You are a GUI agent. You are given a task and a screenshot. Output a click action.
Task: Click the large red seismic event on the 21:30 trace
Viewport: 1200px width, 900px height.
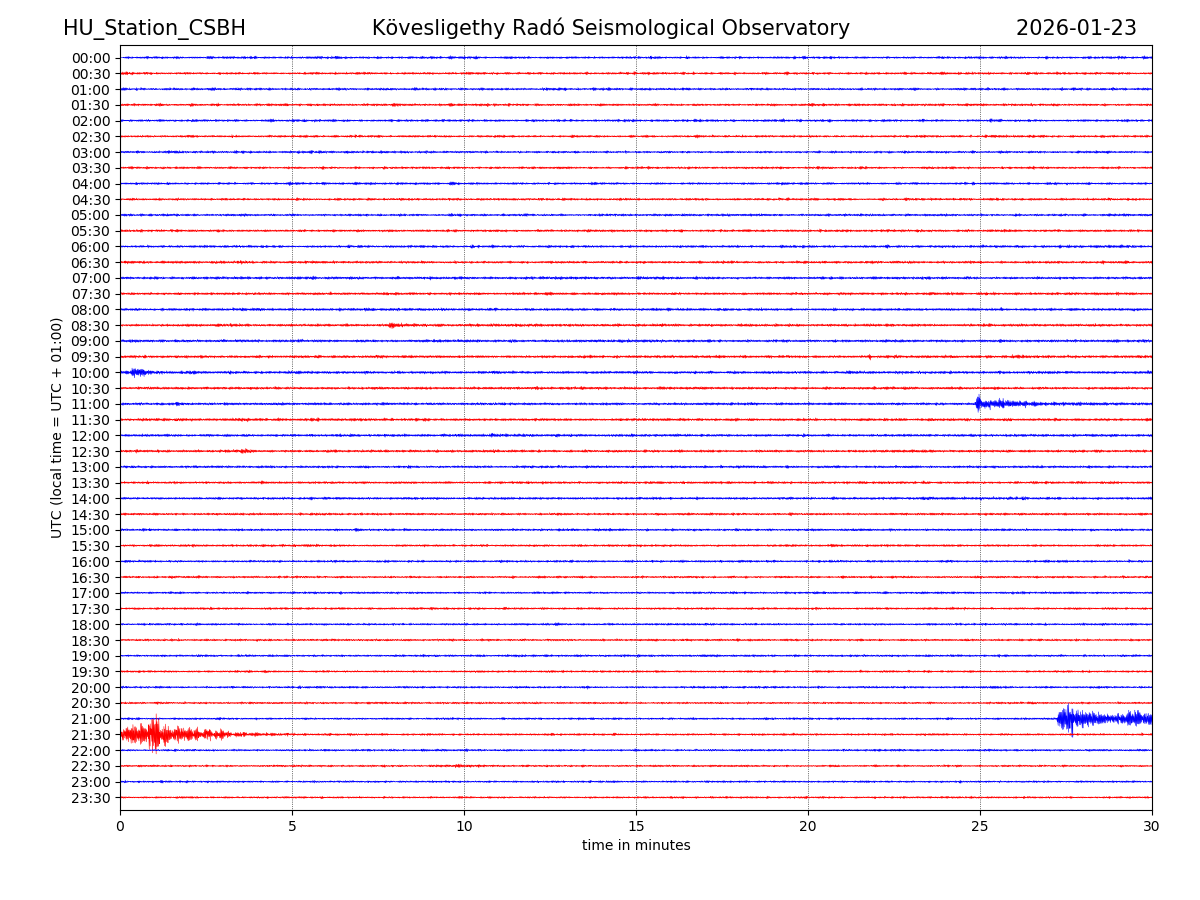click(156, 735)
